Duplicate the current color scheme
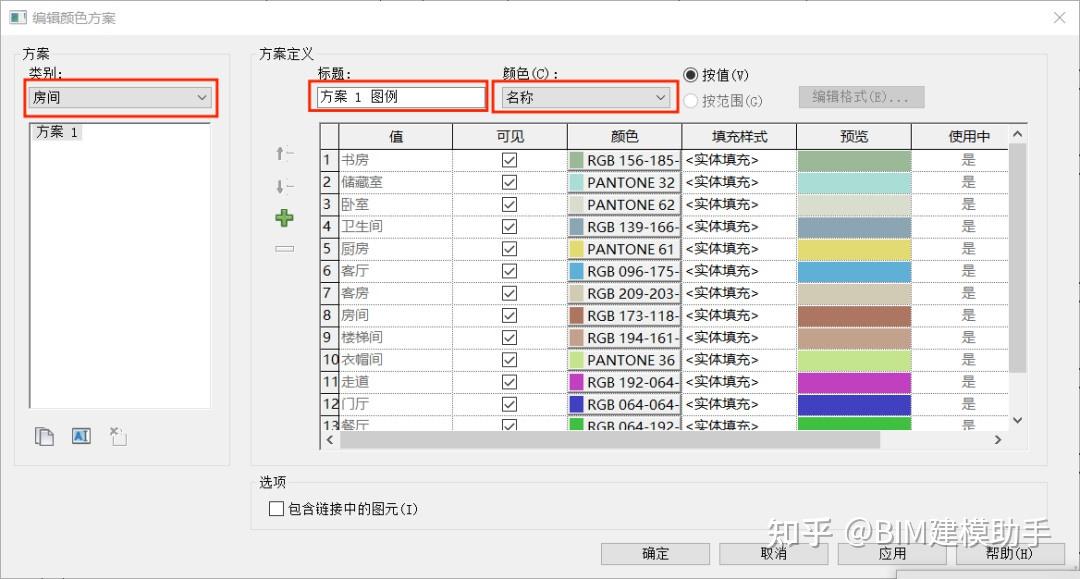The width and height of the screenshot is (1080, 579). 44,435
